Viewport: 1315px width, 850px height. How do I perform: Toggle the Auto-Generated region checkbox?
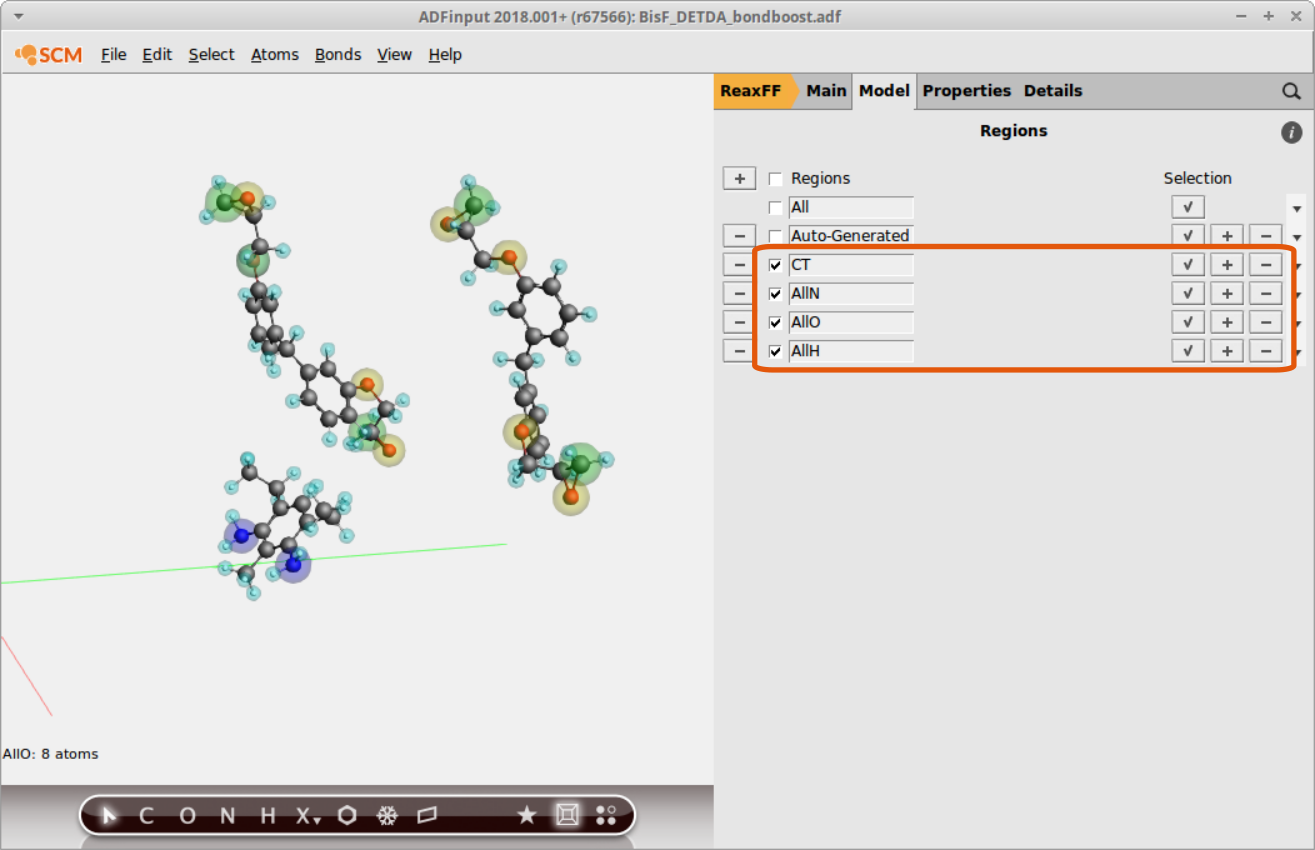pos(775,237)
